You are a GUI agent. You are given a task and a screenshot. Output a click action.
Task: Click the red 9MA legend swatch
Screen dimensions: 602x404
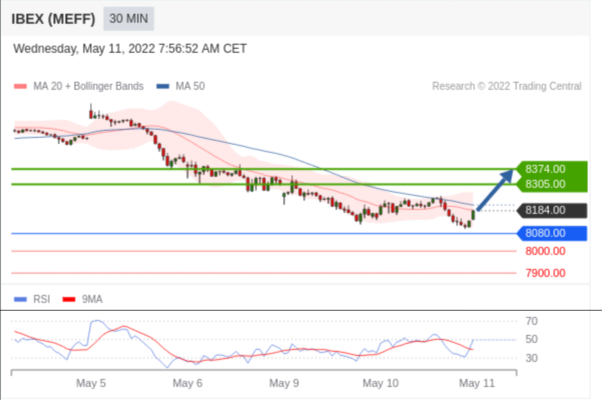69,299
